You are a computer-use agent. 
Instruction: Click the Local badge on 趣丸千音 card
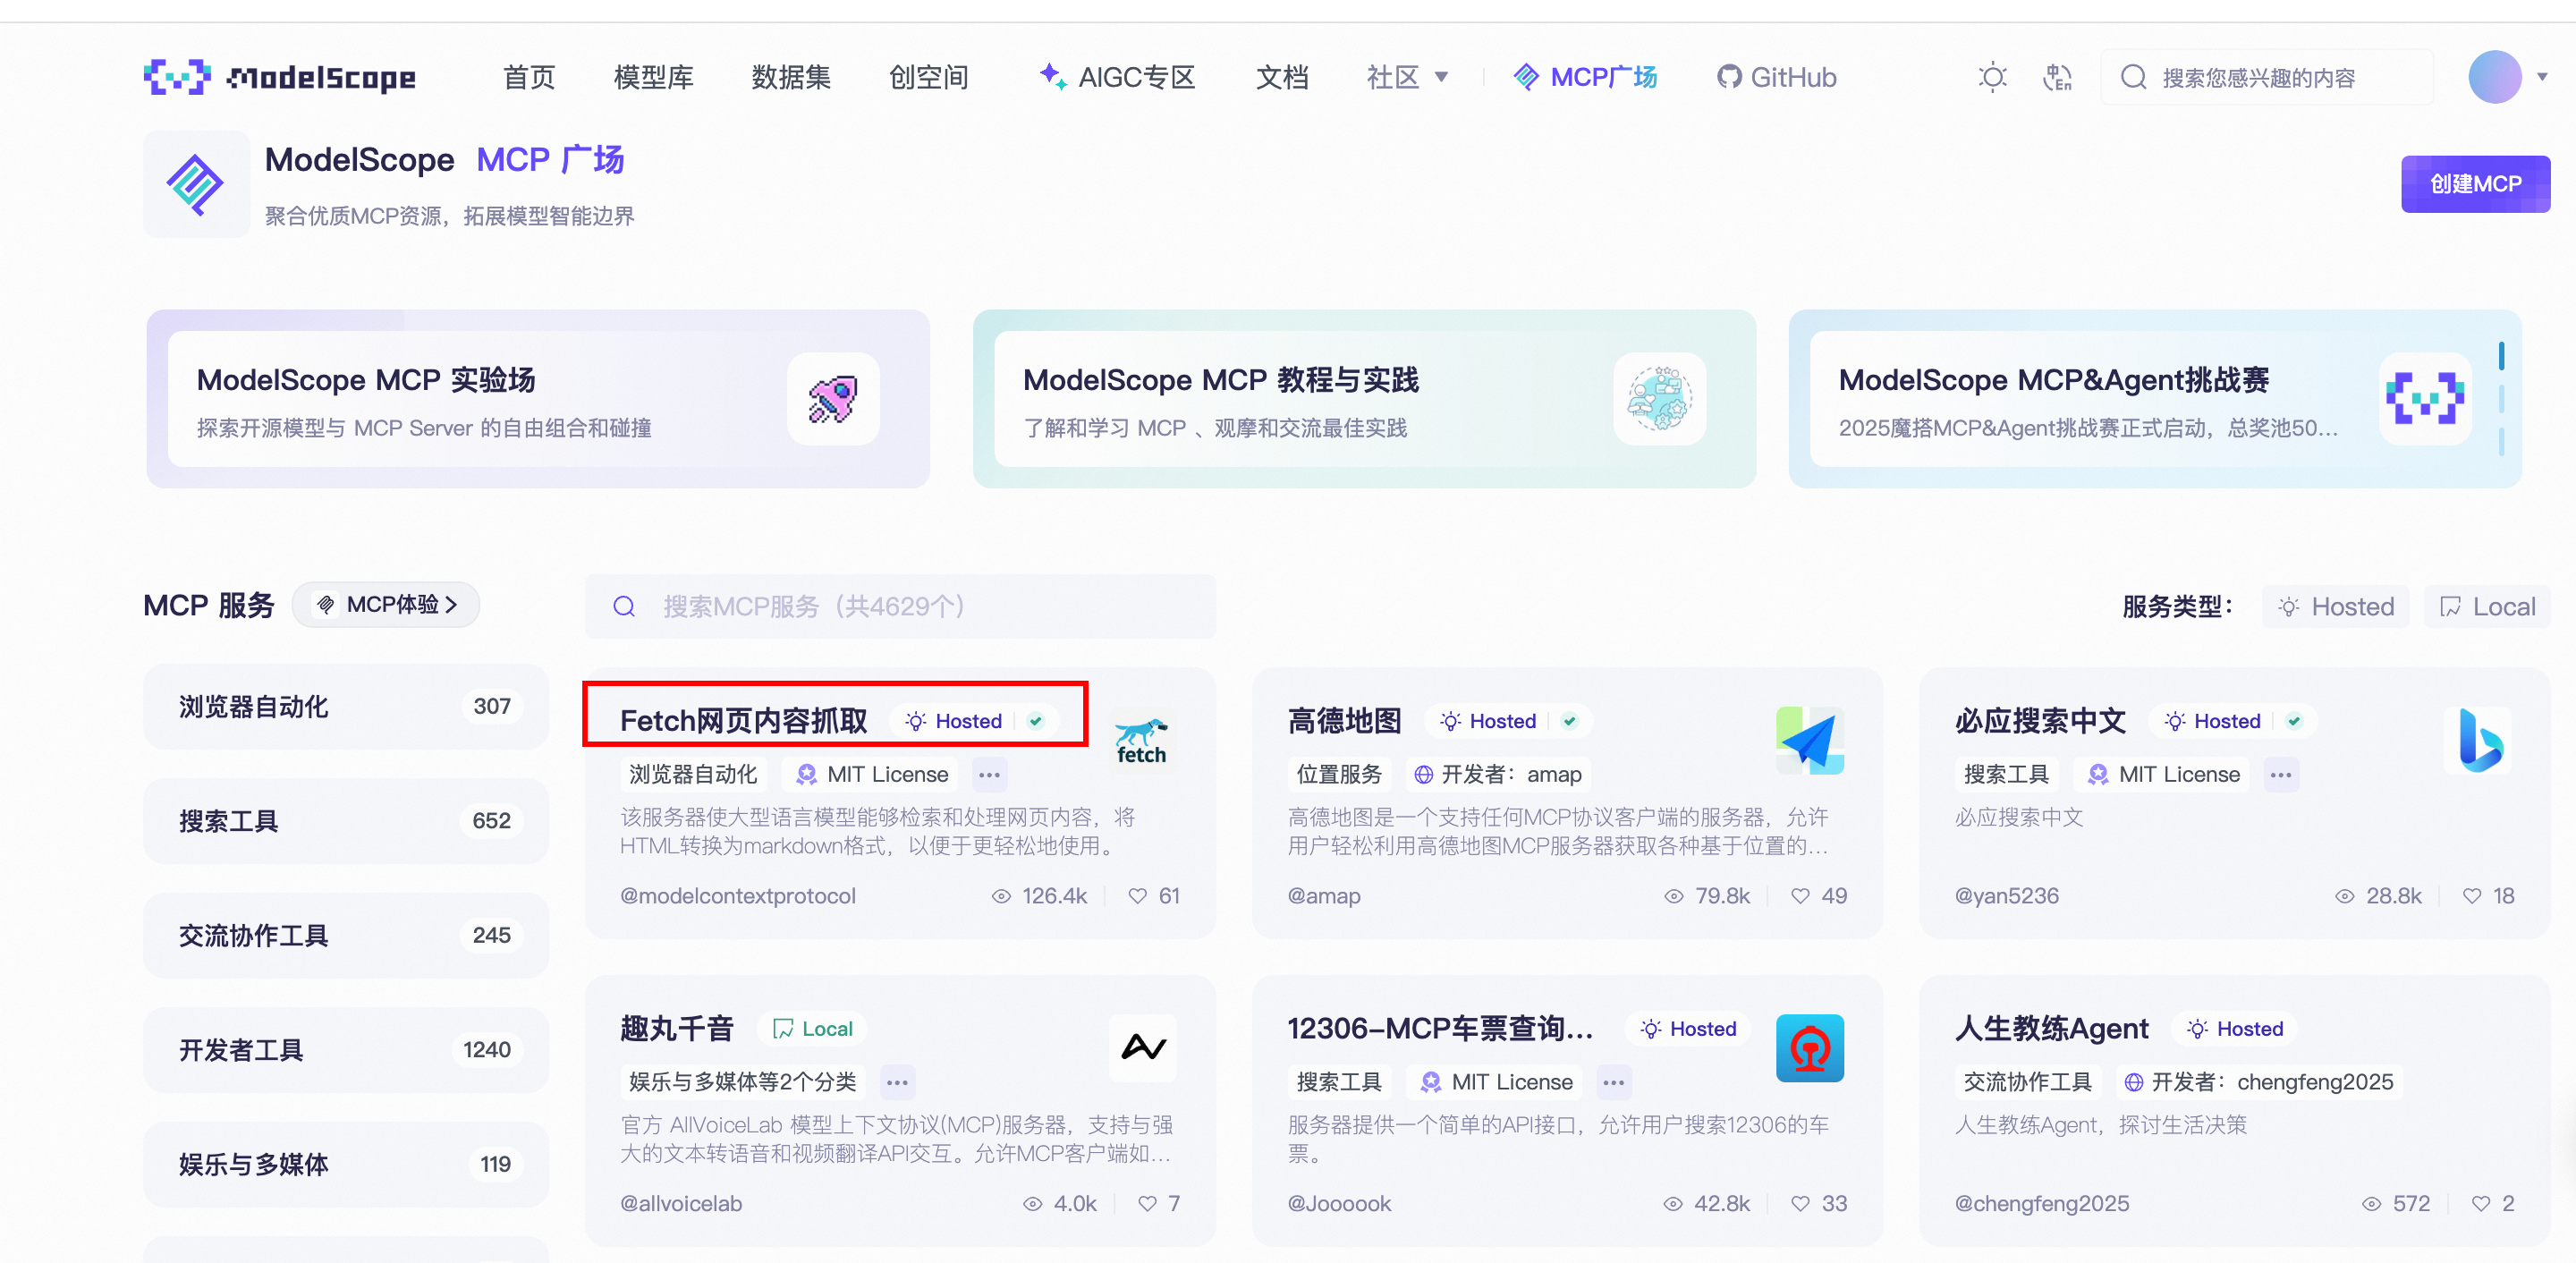click(813, 1029)
